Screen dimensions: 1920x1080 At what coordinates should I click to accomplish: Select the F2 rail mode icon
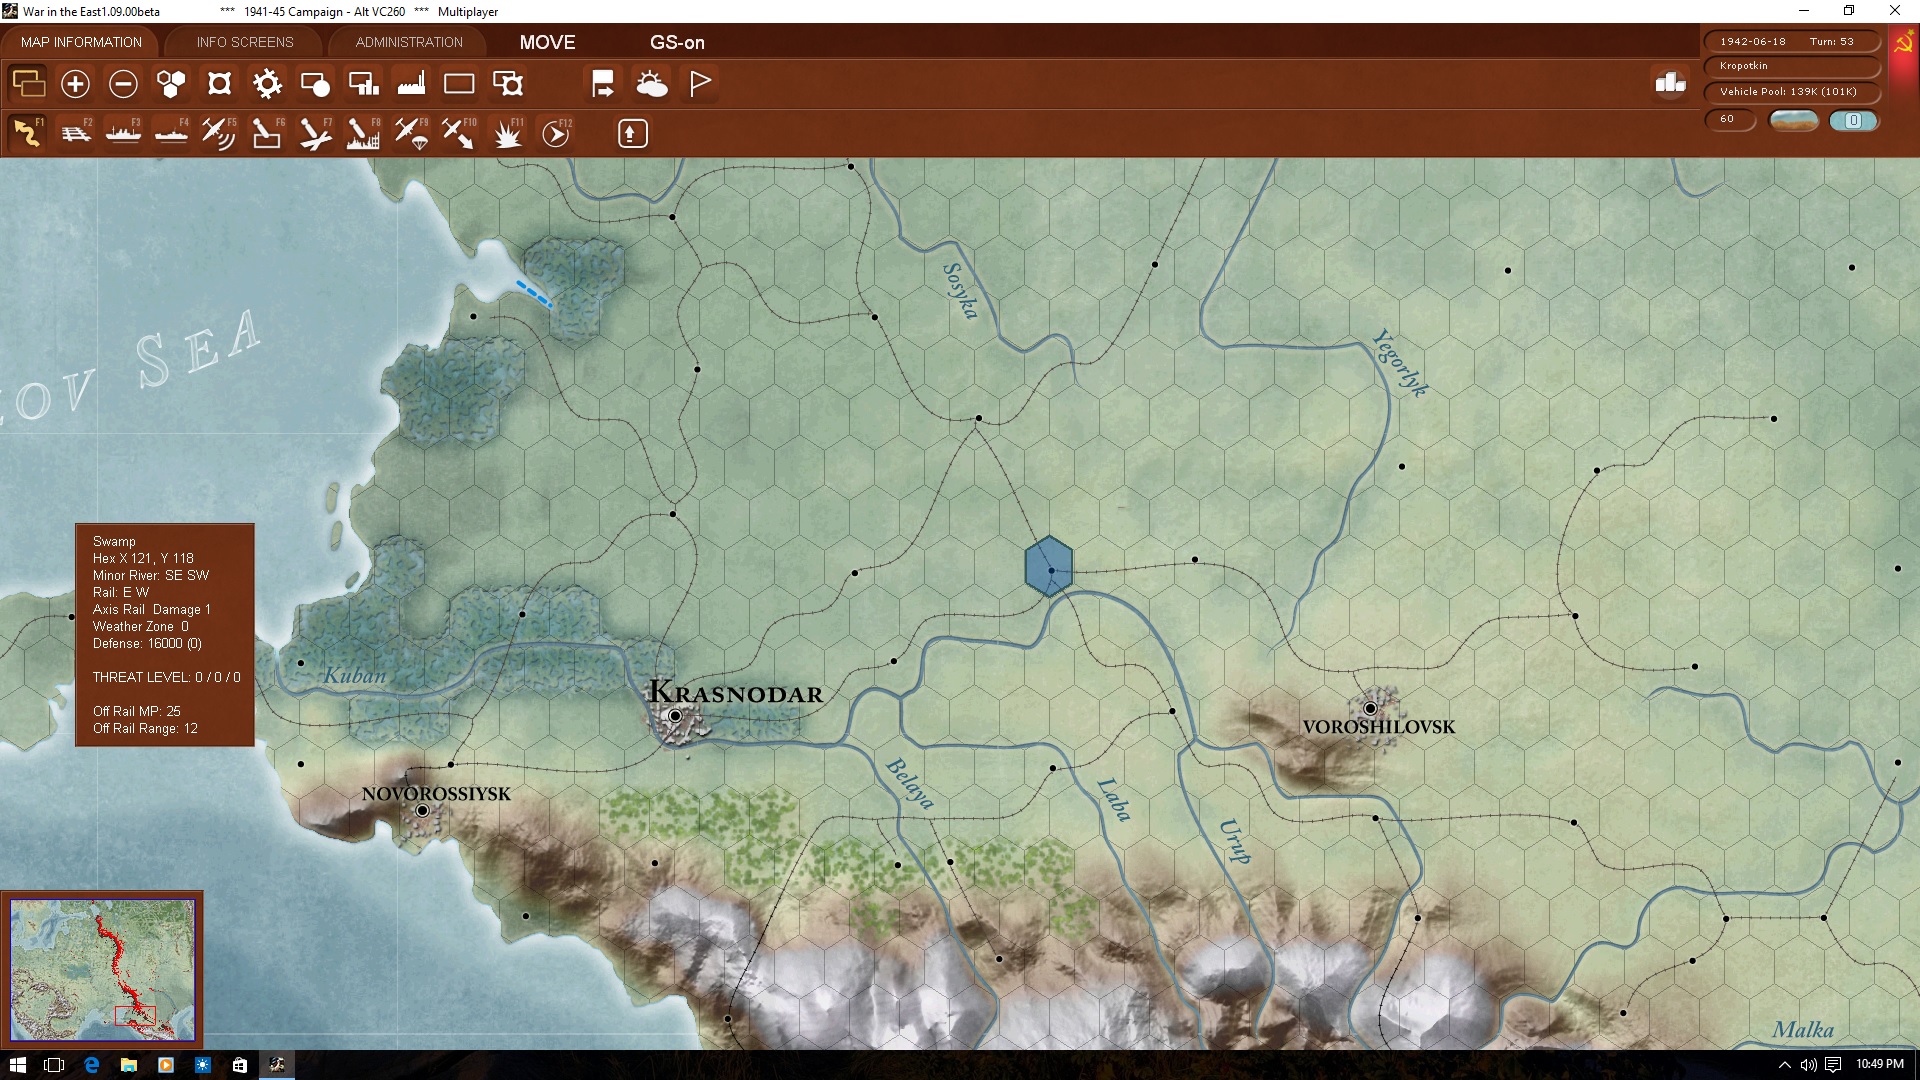(76, 133)
